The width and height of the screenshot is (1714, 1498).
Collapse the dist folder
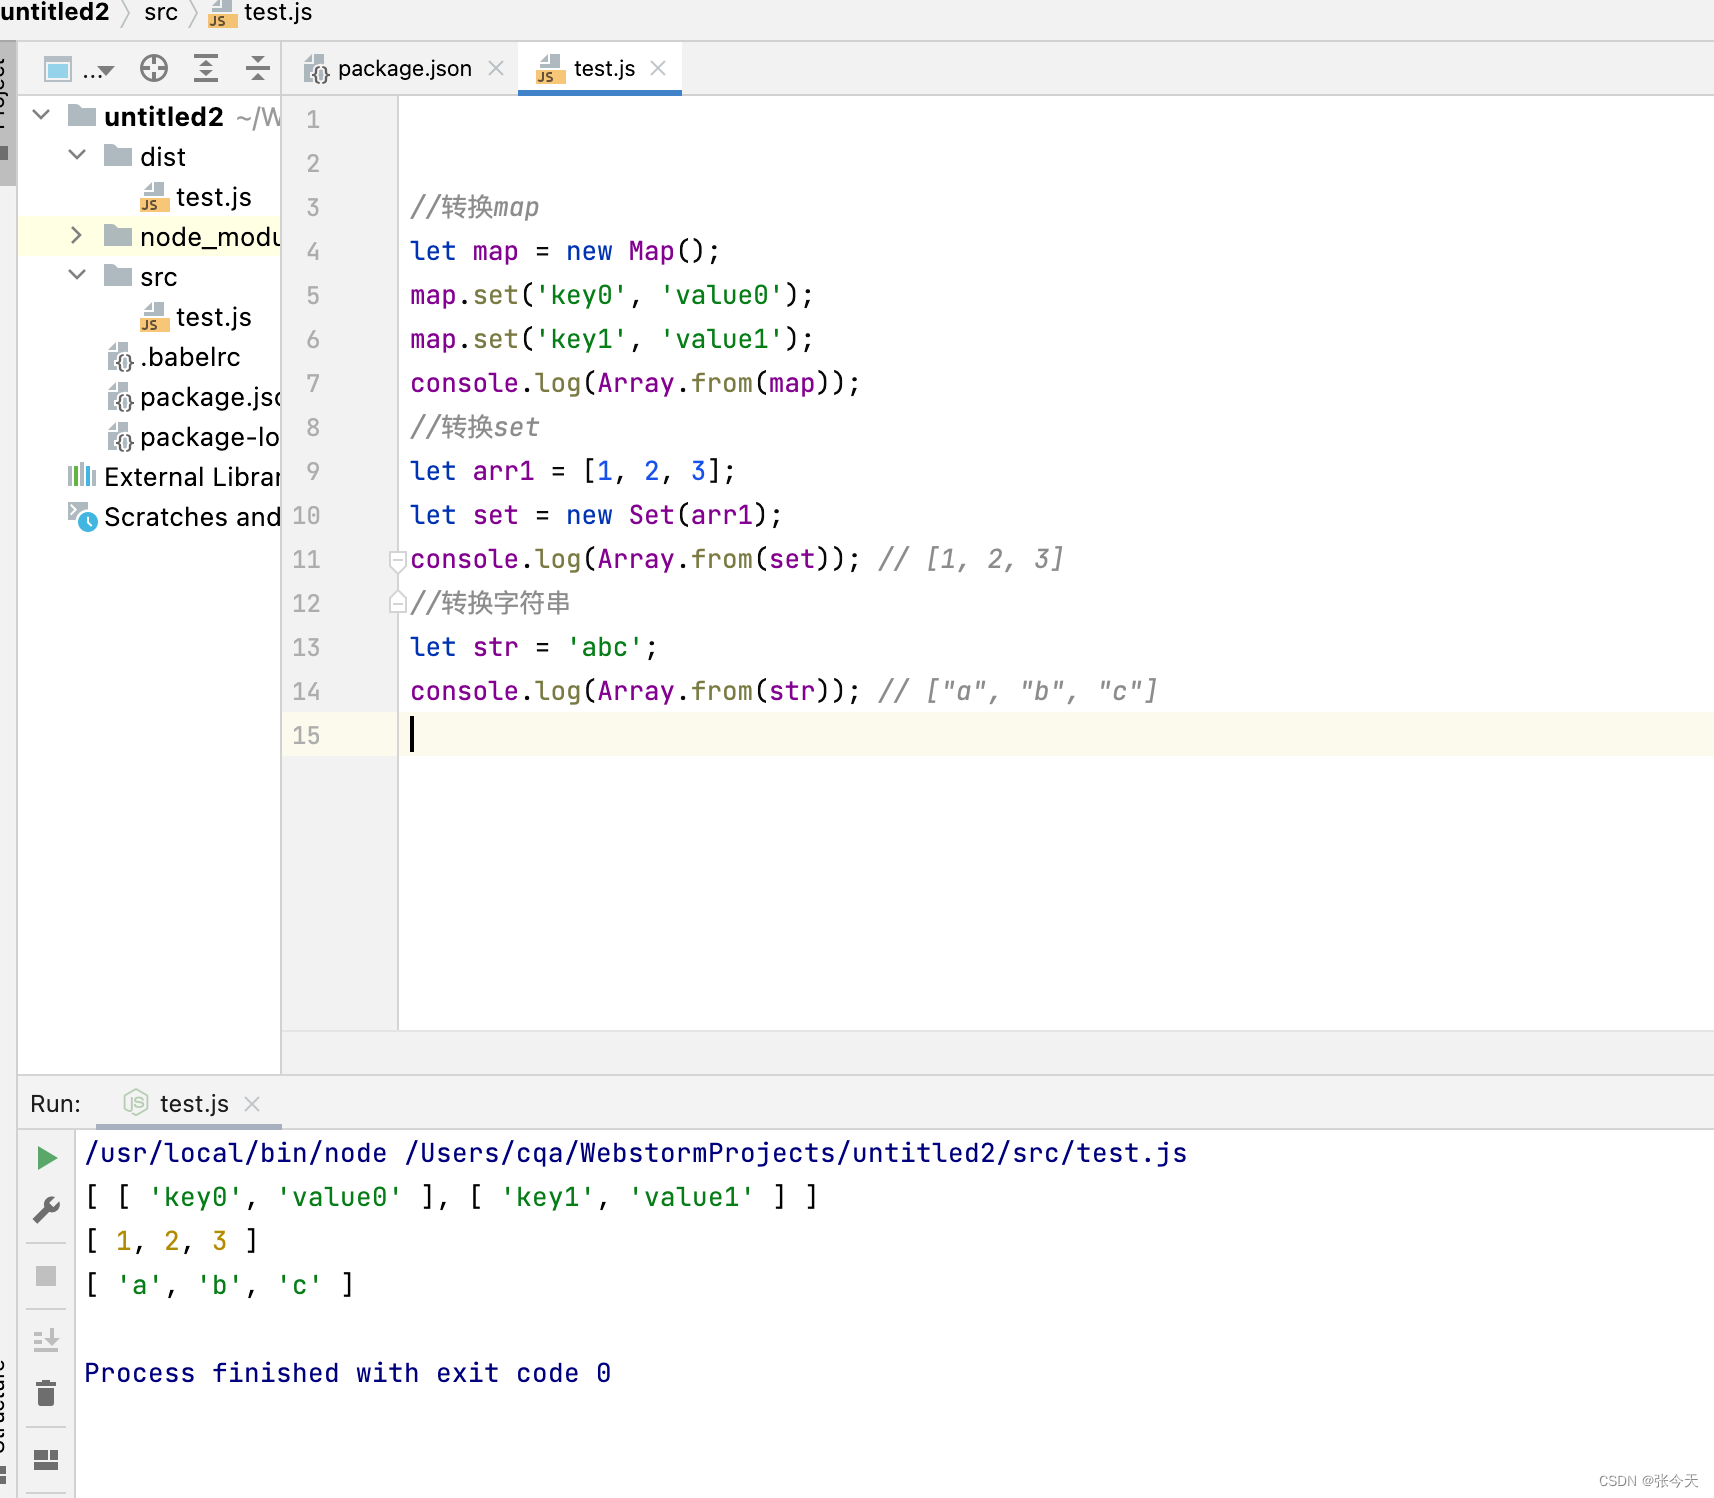(77, 155)
